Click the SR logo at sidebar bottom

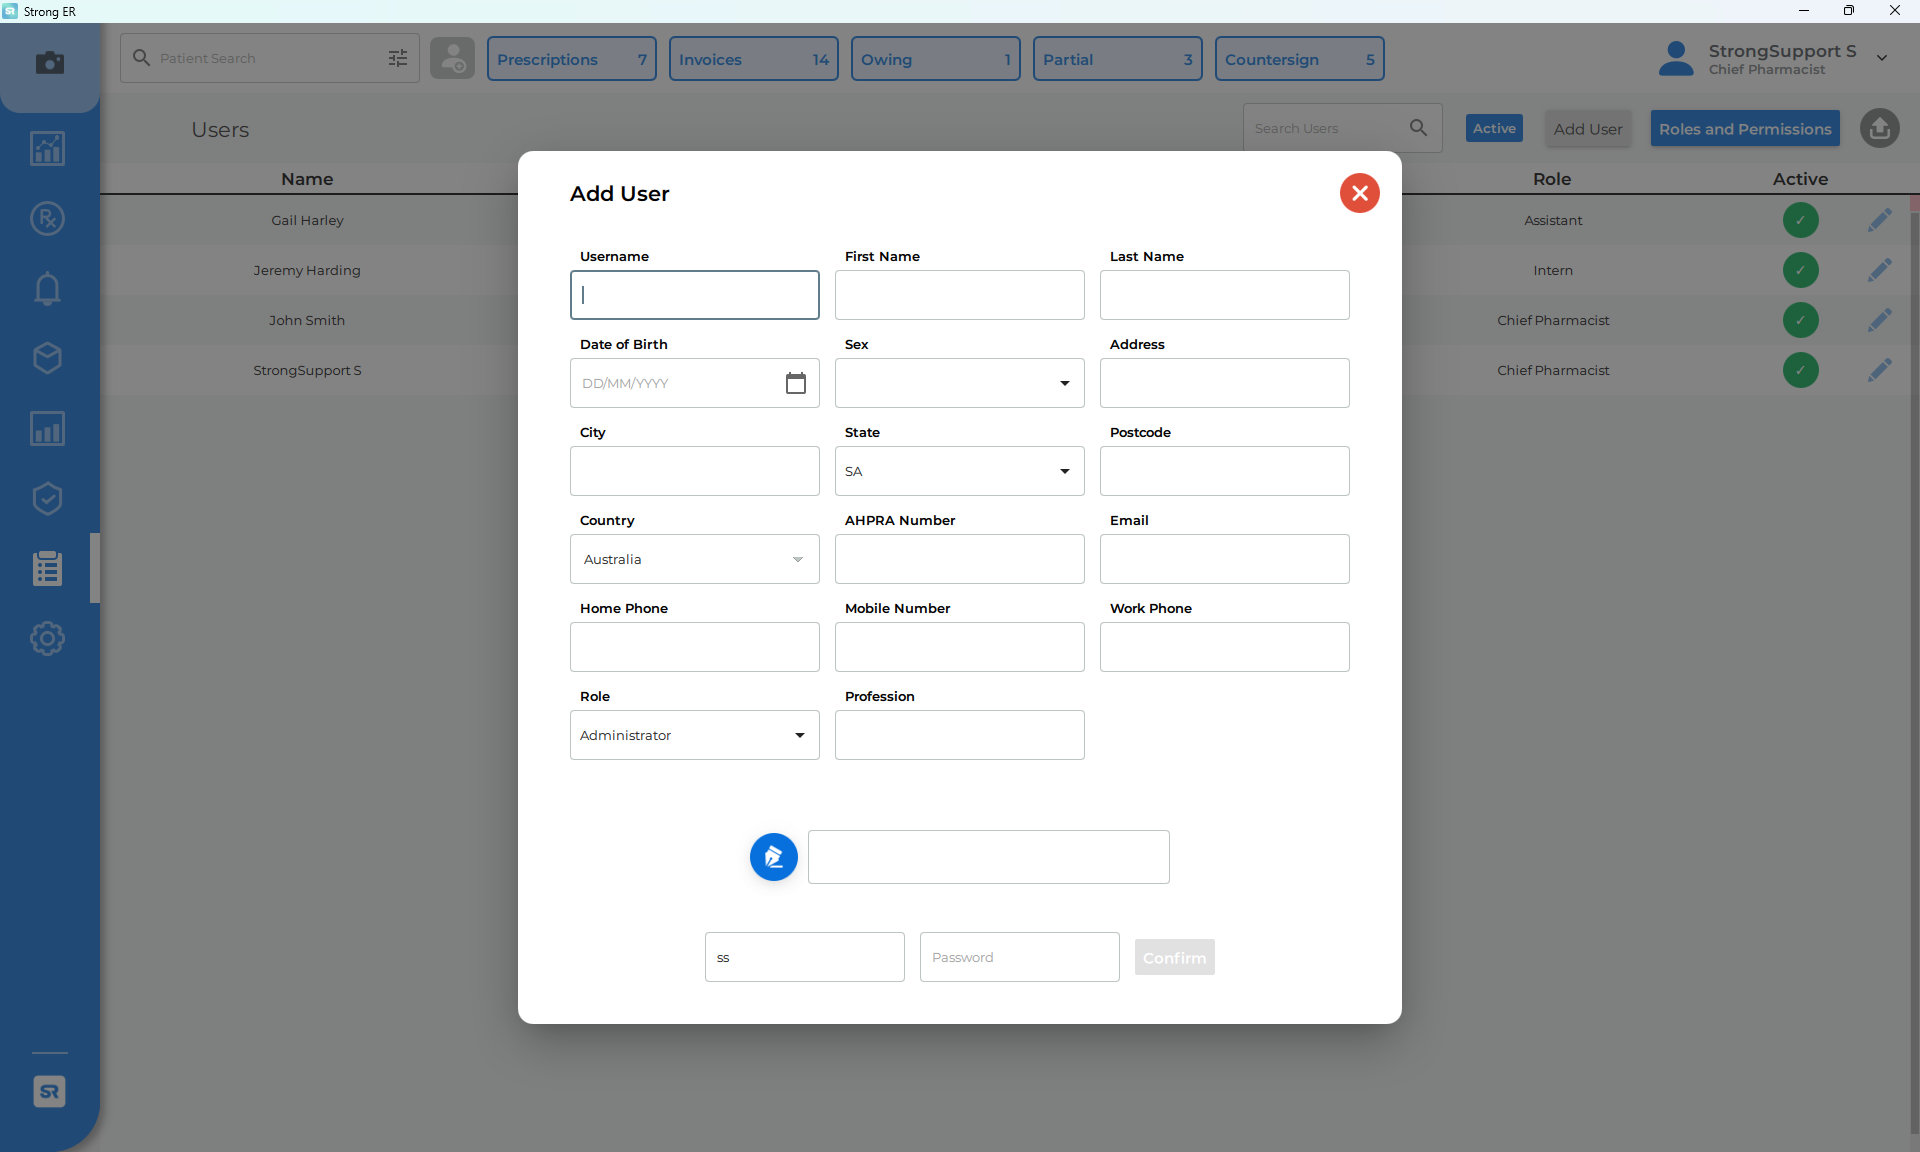[x=49, y=1091]
